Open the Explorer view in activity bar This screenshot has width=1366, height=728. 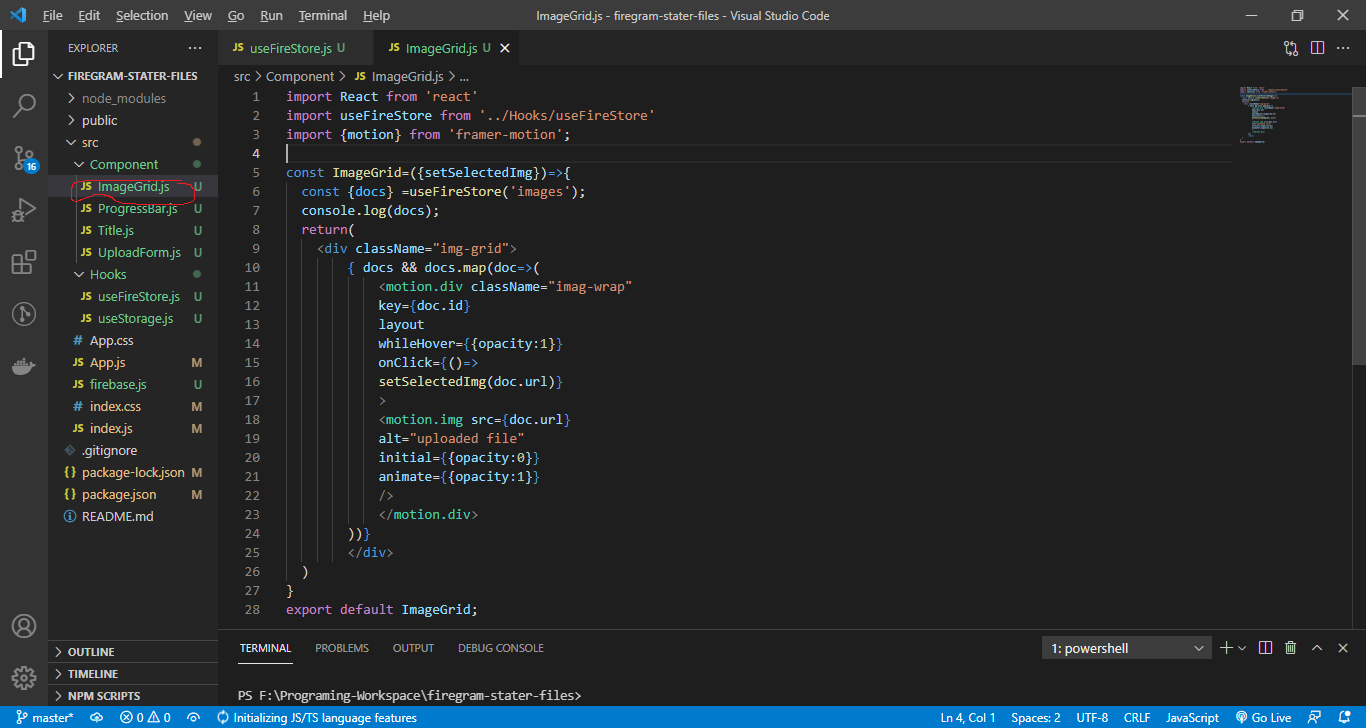[24, 54]
